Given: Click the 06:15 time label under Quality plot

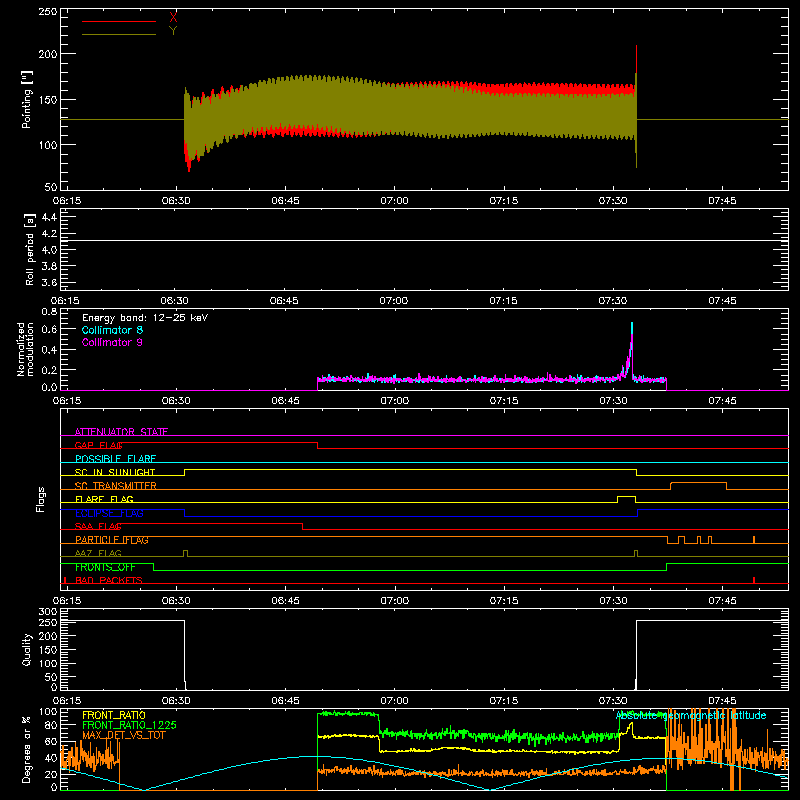Looking at the screenshot, I should (67, 701).
